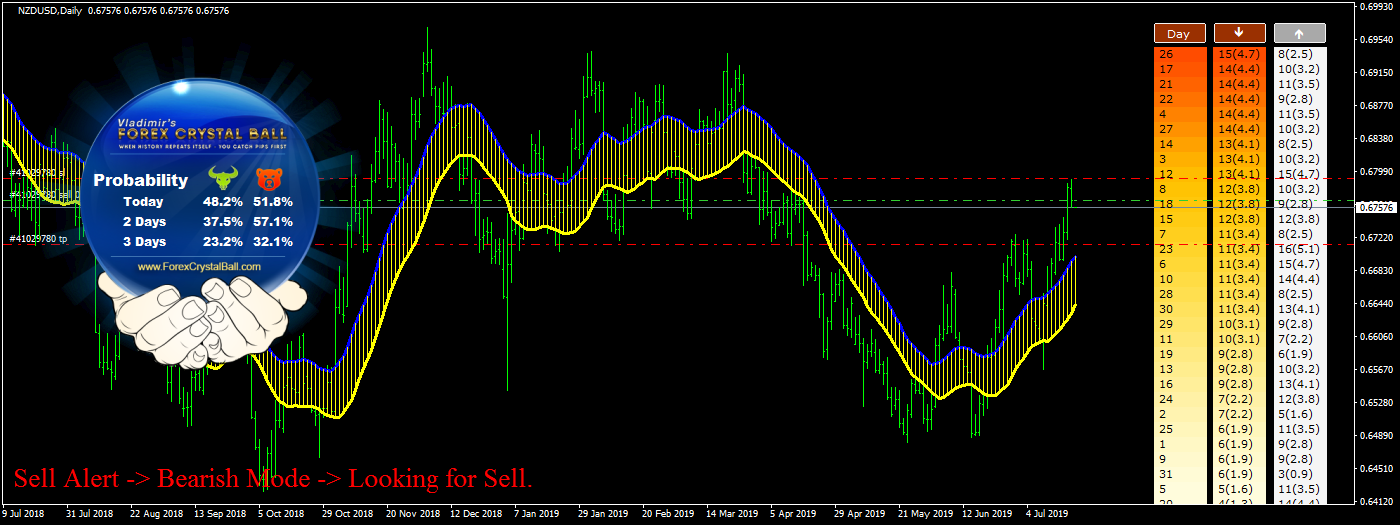Click the Day column header button
Viewport: 1400px width, 525px height.
pyautogui.click(x=1179, y=33)
